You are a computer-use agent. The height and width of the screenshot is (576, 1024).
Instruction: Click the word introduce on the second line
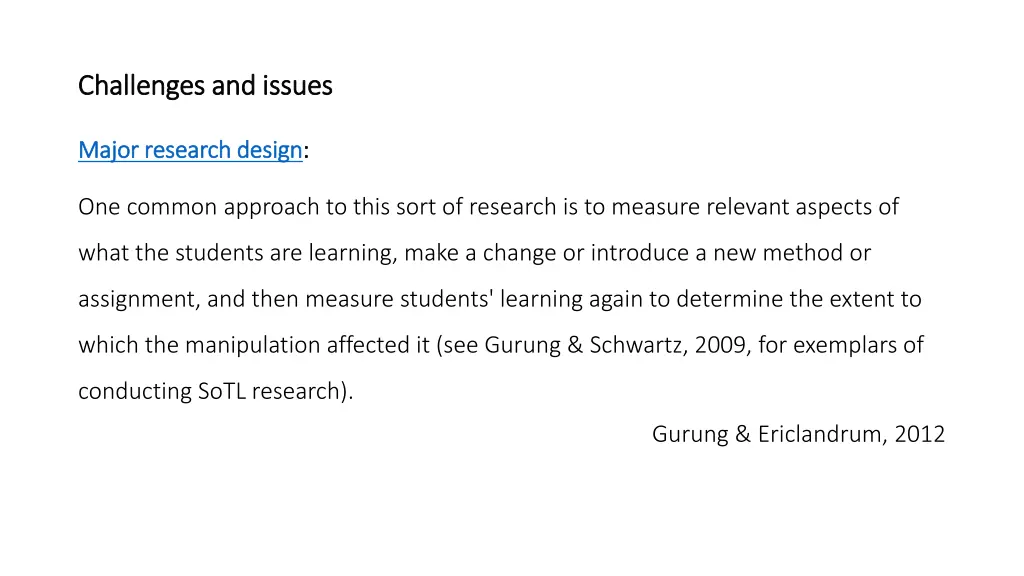[x=639, y=253]
